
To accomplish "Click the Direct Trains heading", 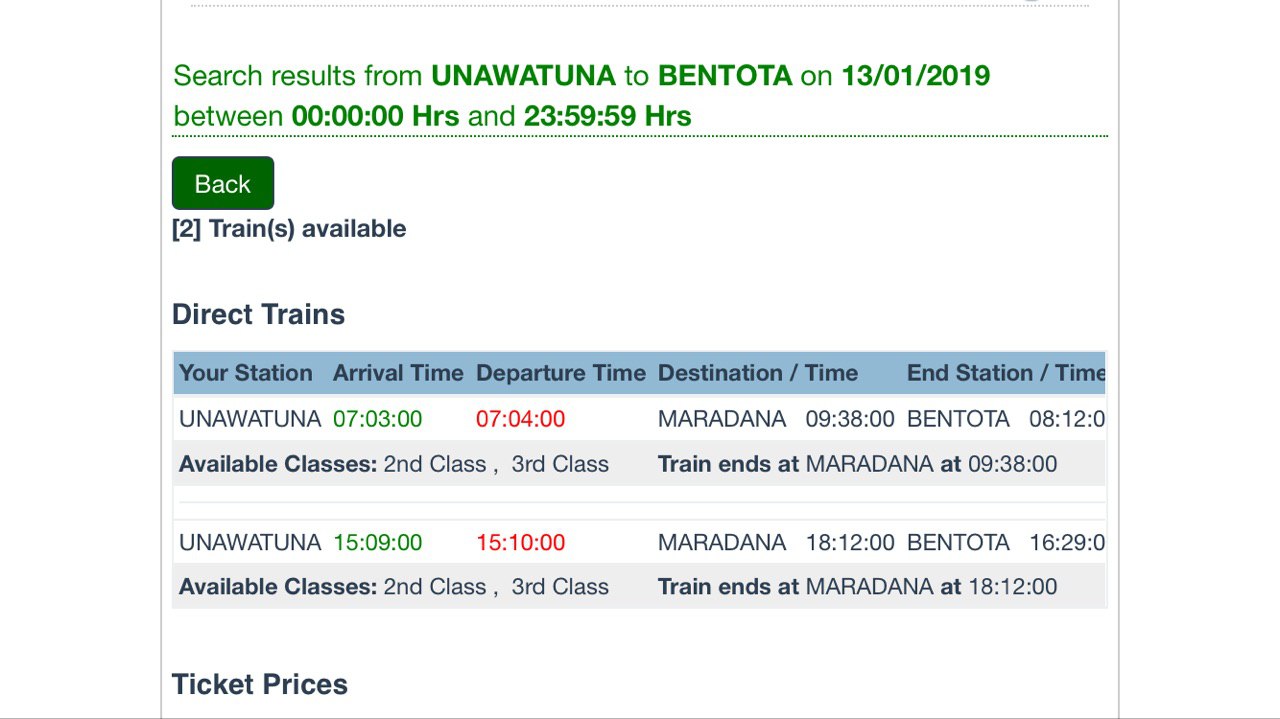I will [258, 314].
